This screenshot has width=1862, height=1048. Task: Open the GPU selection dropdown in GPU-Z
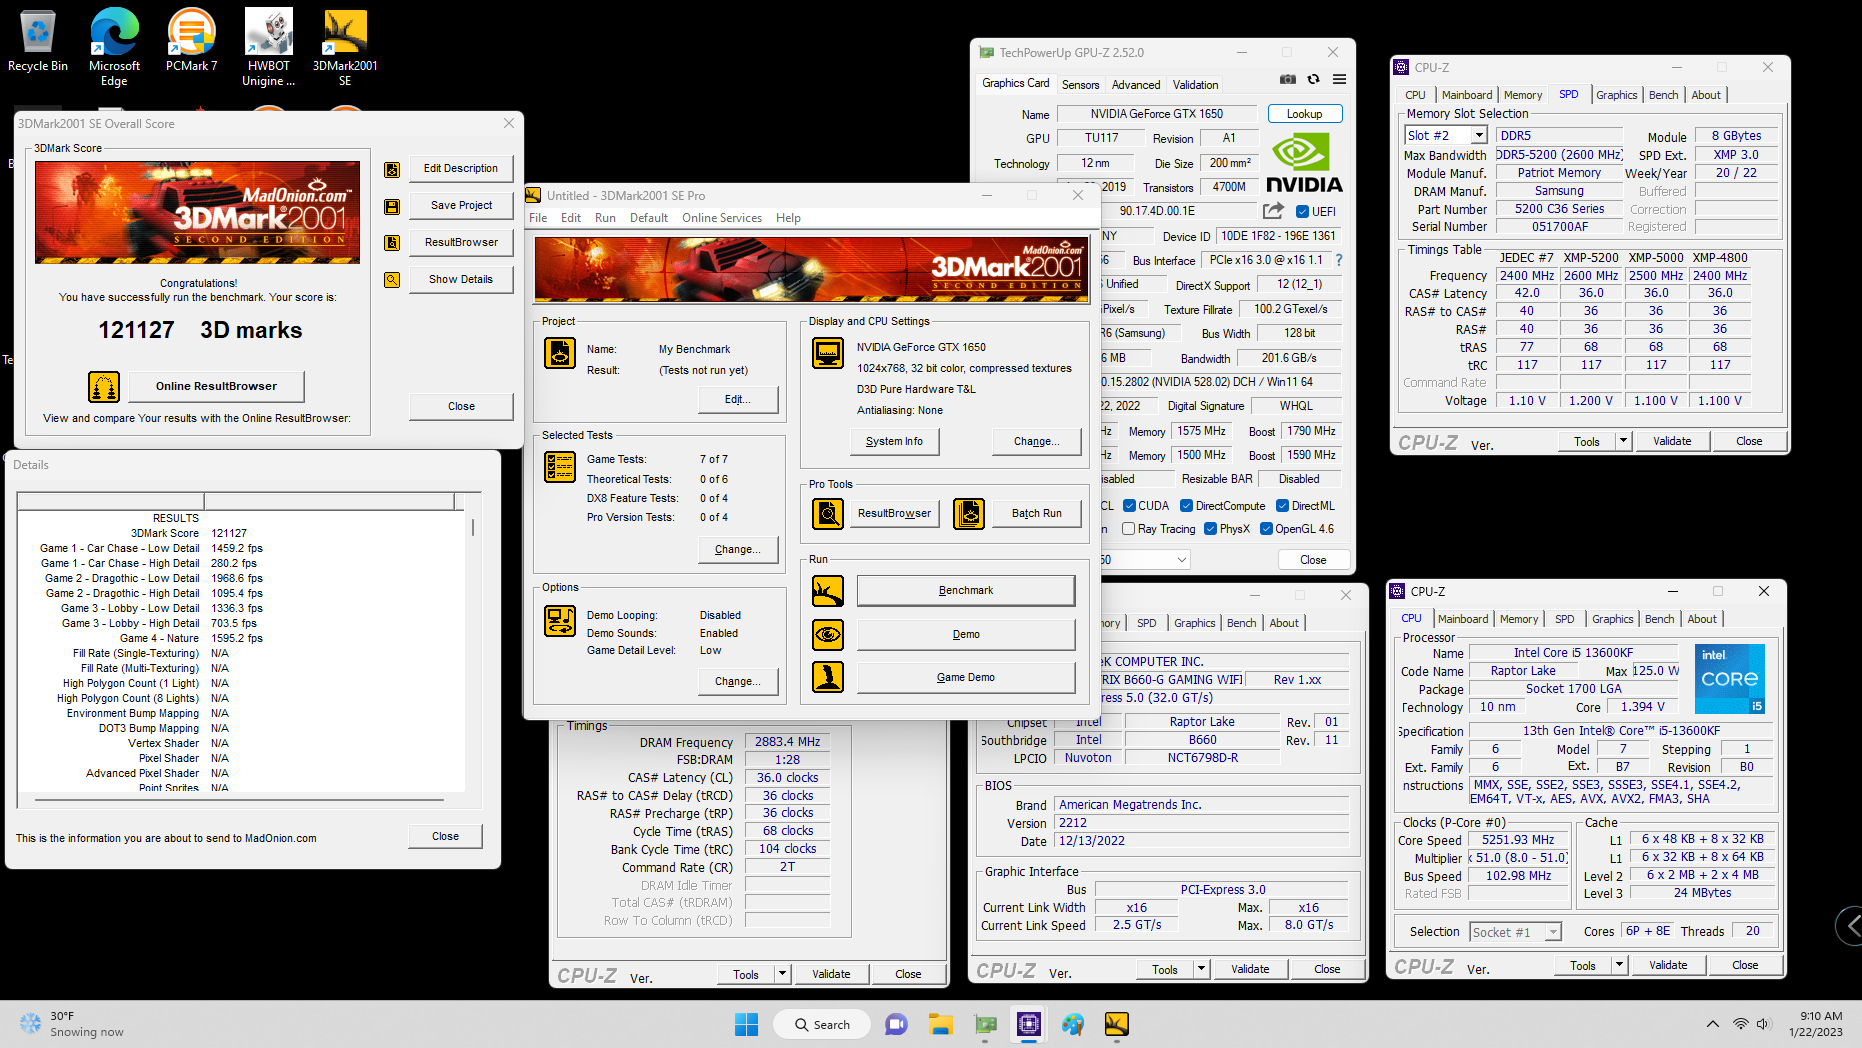tap(1181, 560)
